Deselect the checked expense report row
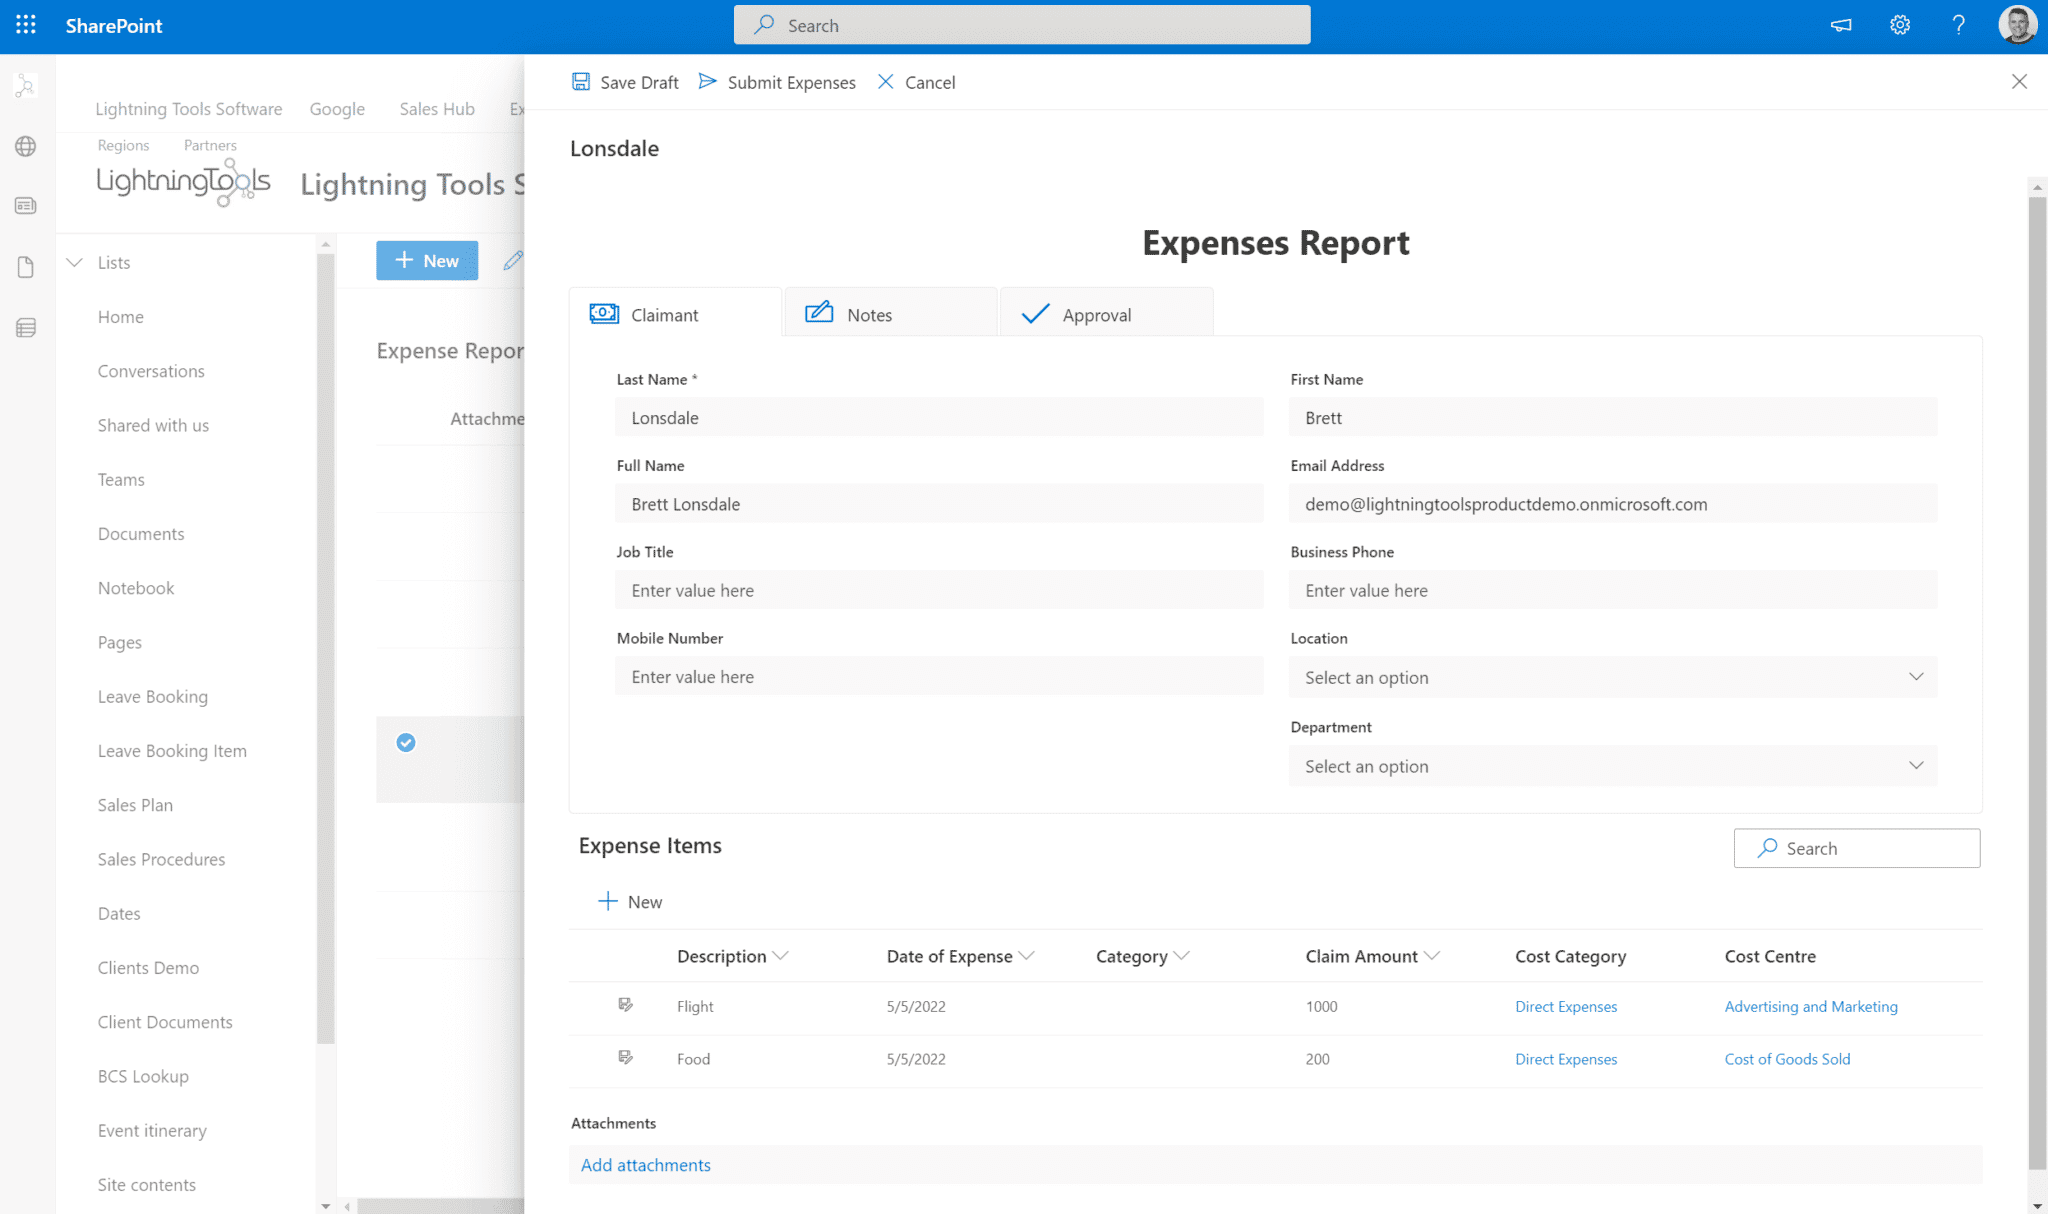The height and width of the screenshot is (1214, 2048). (405, 742)
